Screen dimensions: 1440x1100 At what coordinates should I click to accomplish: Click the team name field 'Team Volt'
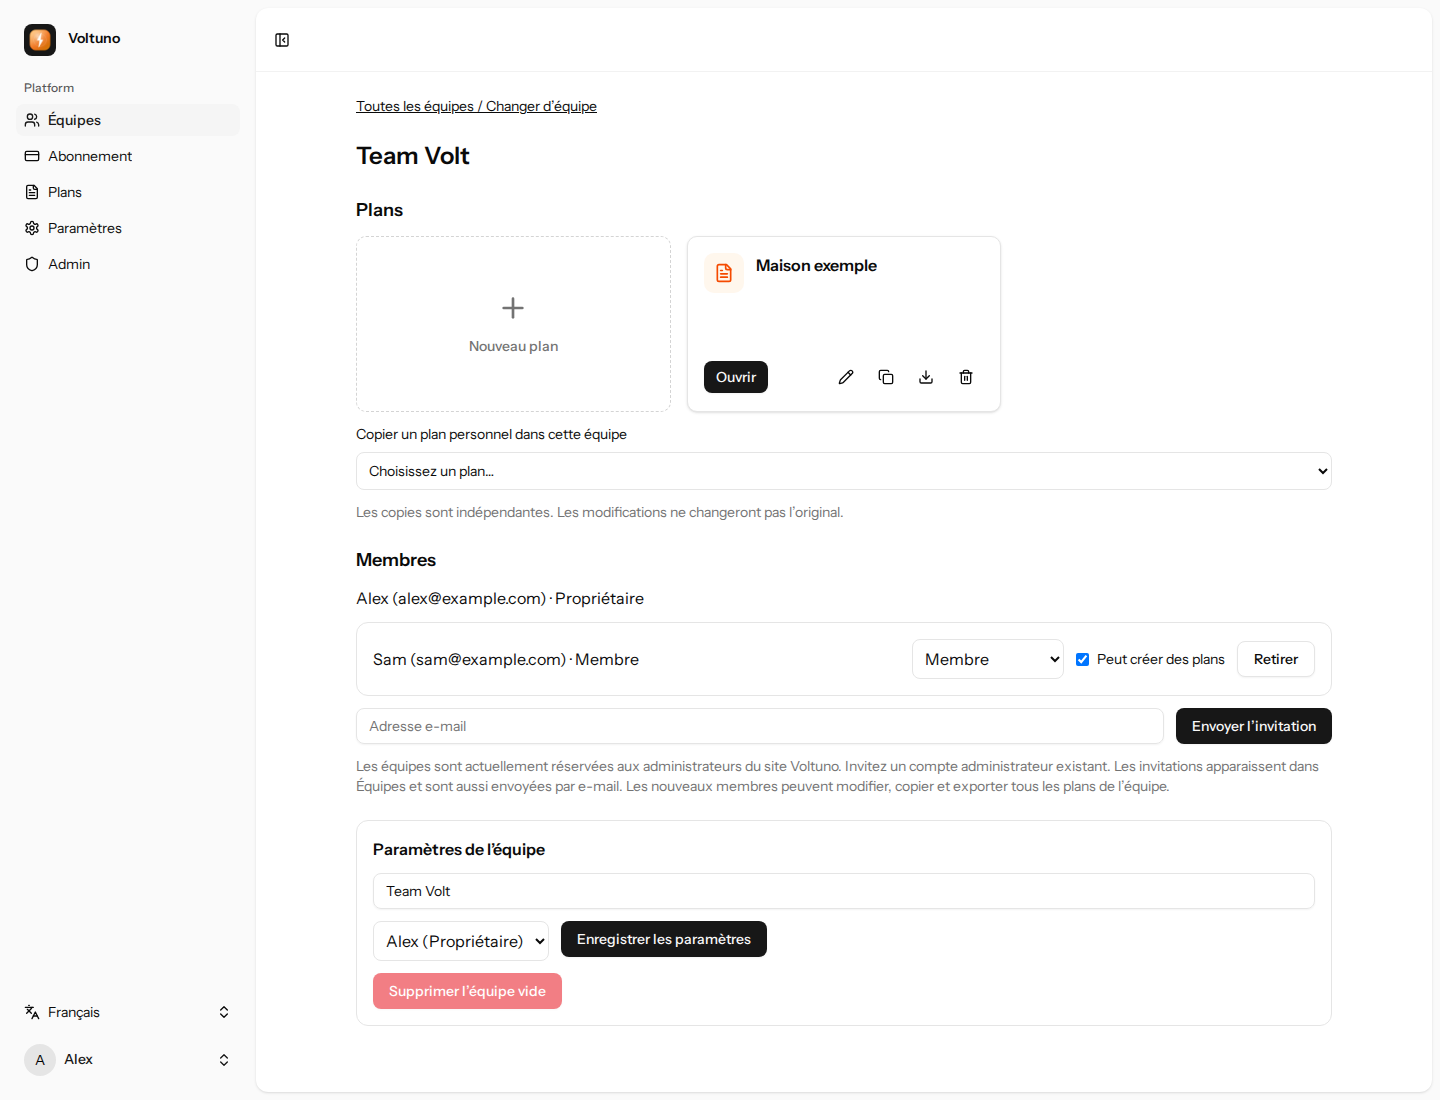844,891
